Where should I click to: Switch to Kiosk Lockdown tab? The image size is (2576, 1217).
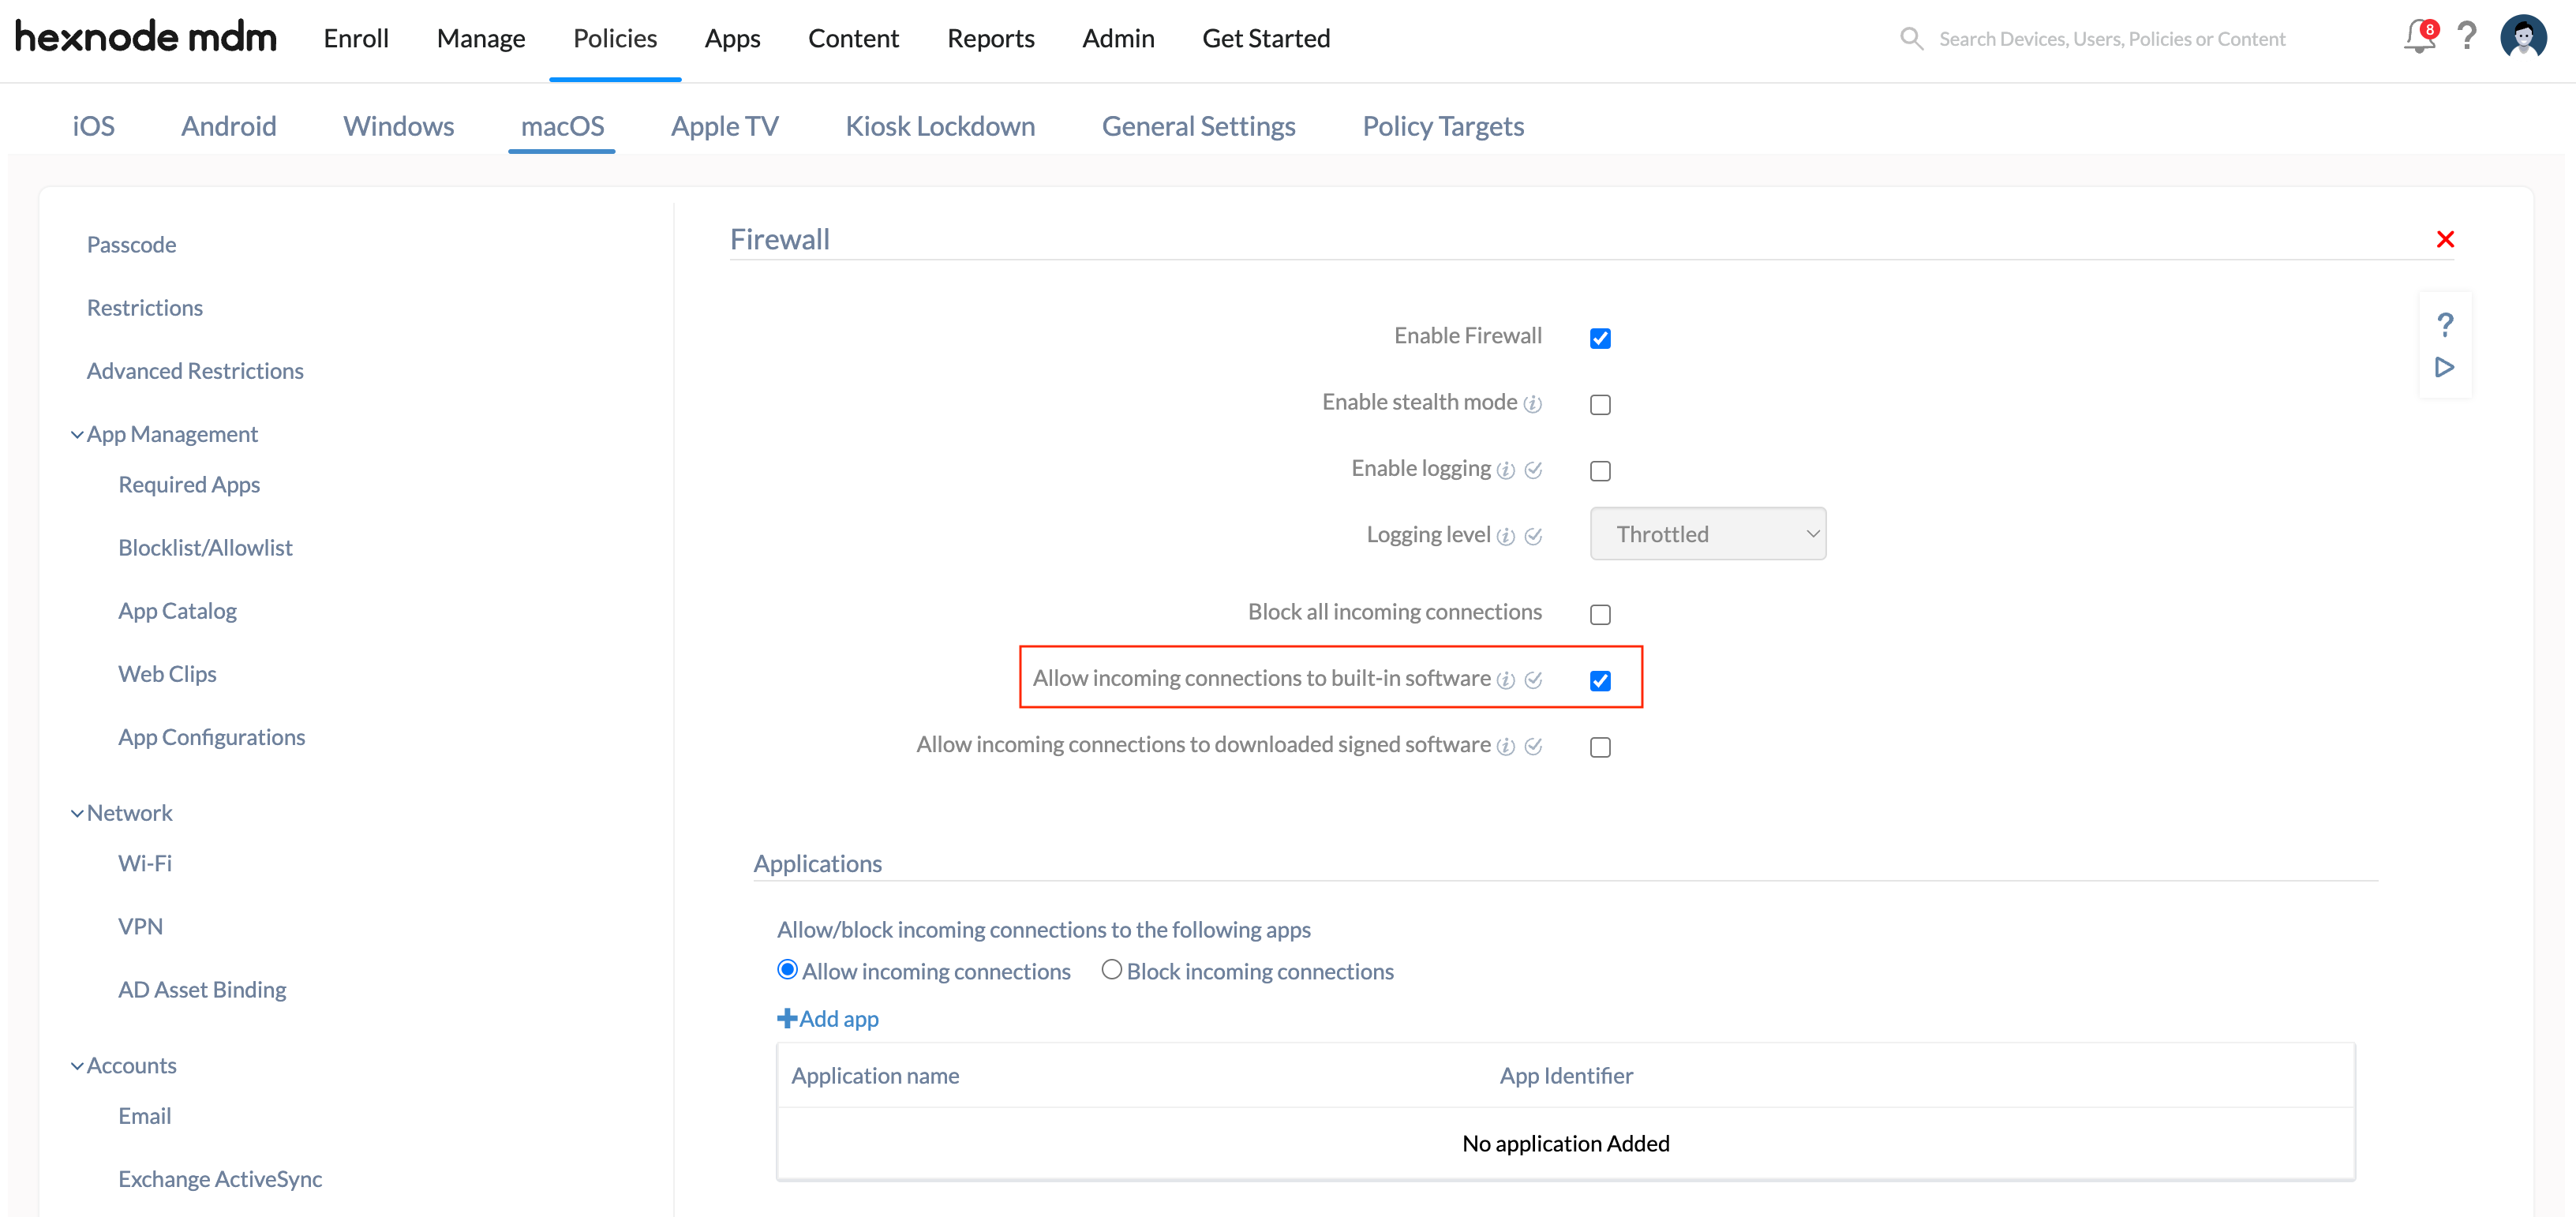pyautogui.click(x=940, y=126)
